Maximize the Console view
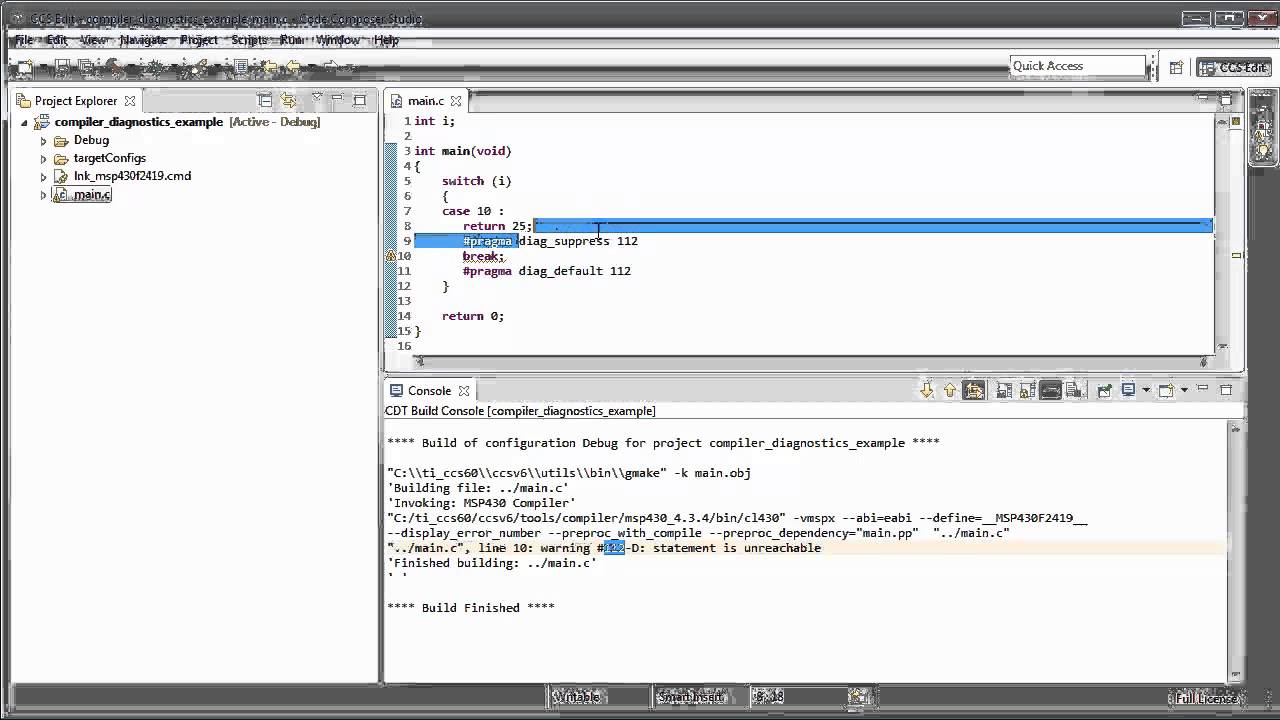The width and height of the screenshot is (1280, 720). coord(1226,390)
